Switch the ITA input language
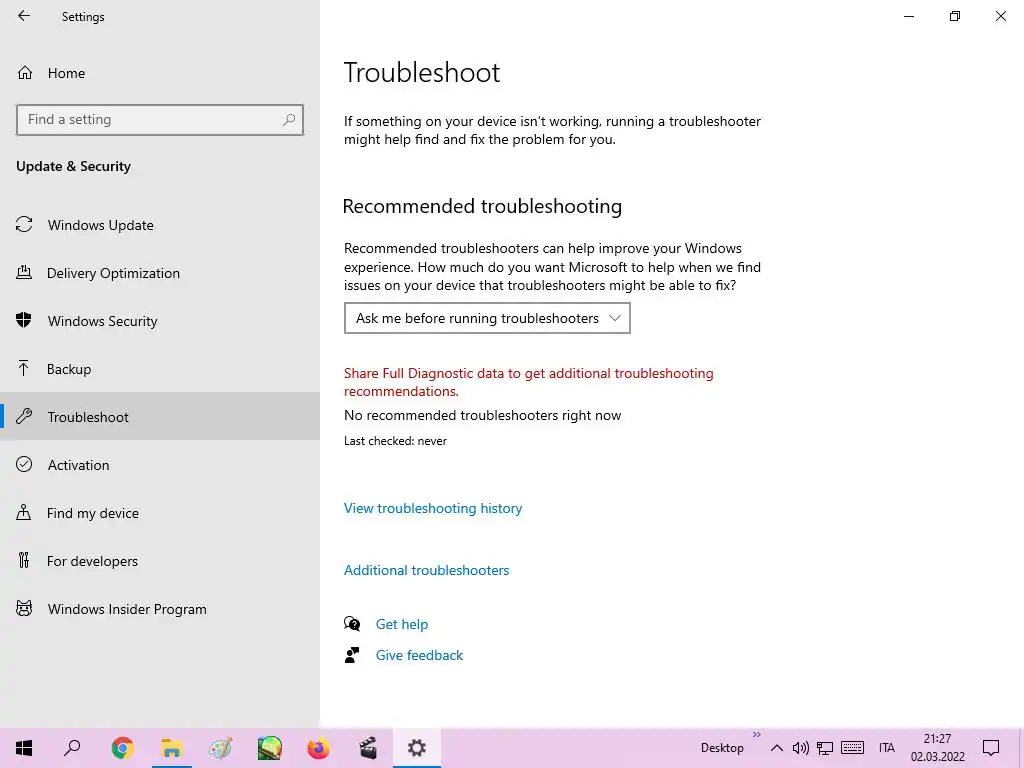Viewport: 1024px width, 768px height. pos(887,748)
